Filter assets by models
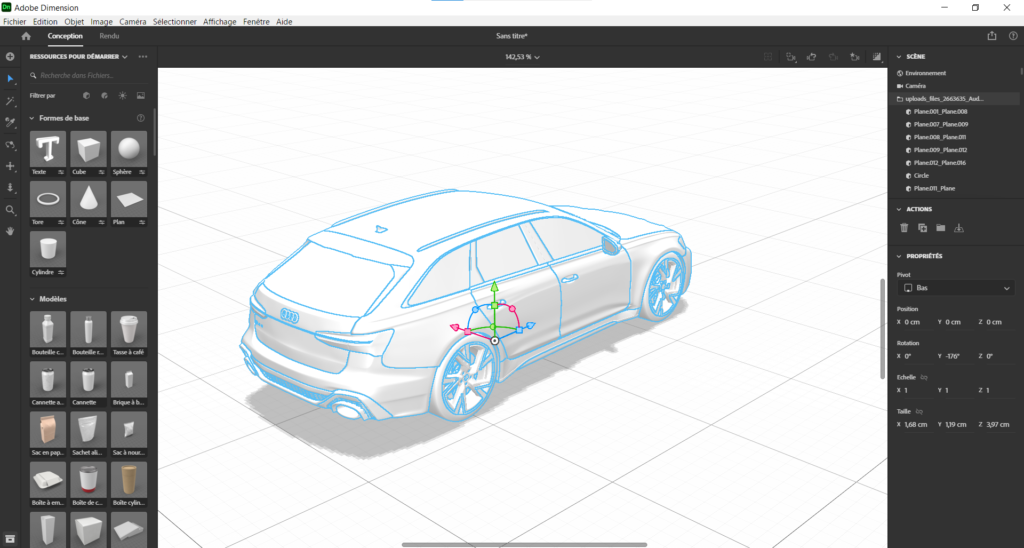 click(86, 96)
